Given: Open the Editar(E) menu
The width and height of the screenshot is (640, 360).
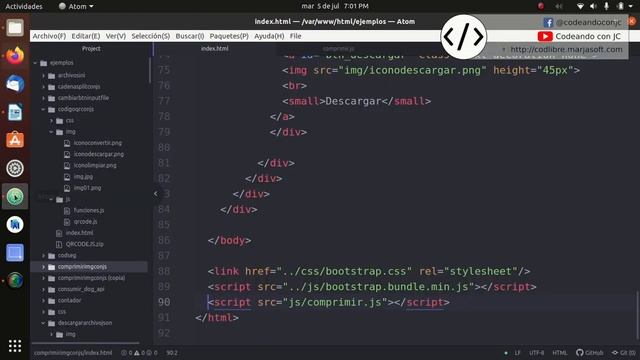Looking at the screenshot, I should (x=86, y=36).
